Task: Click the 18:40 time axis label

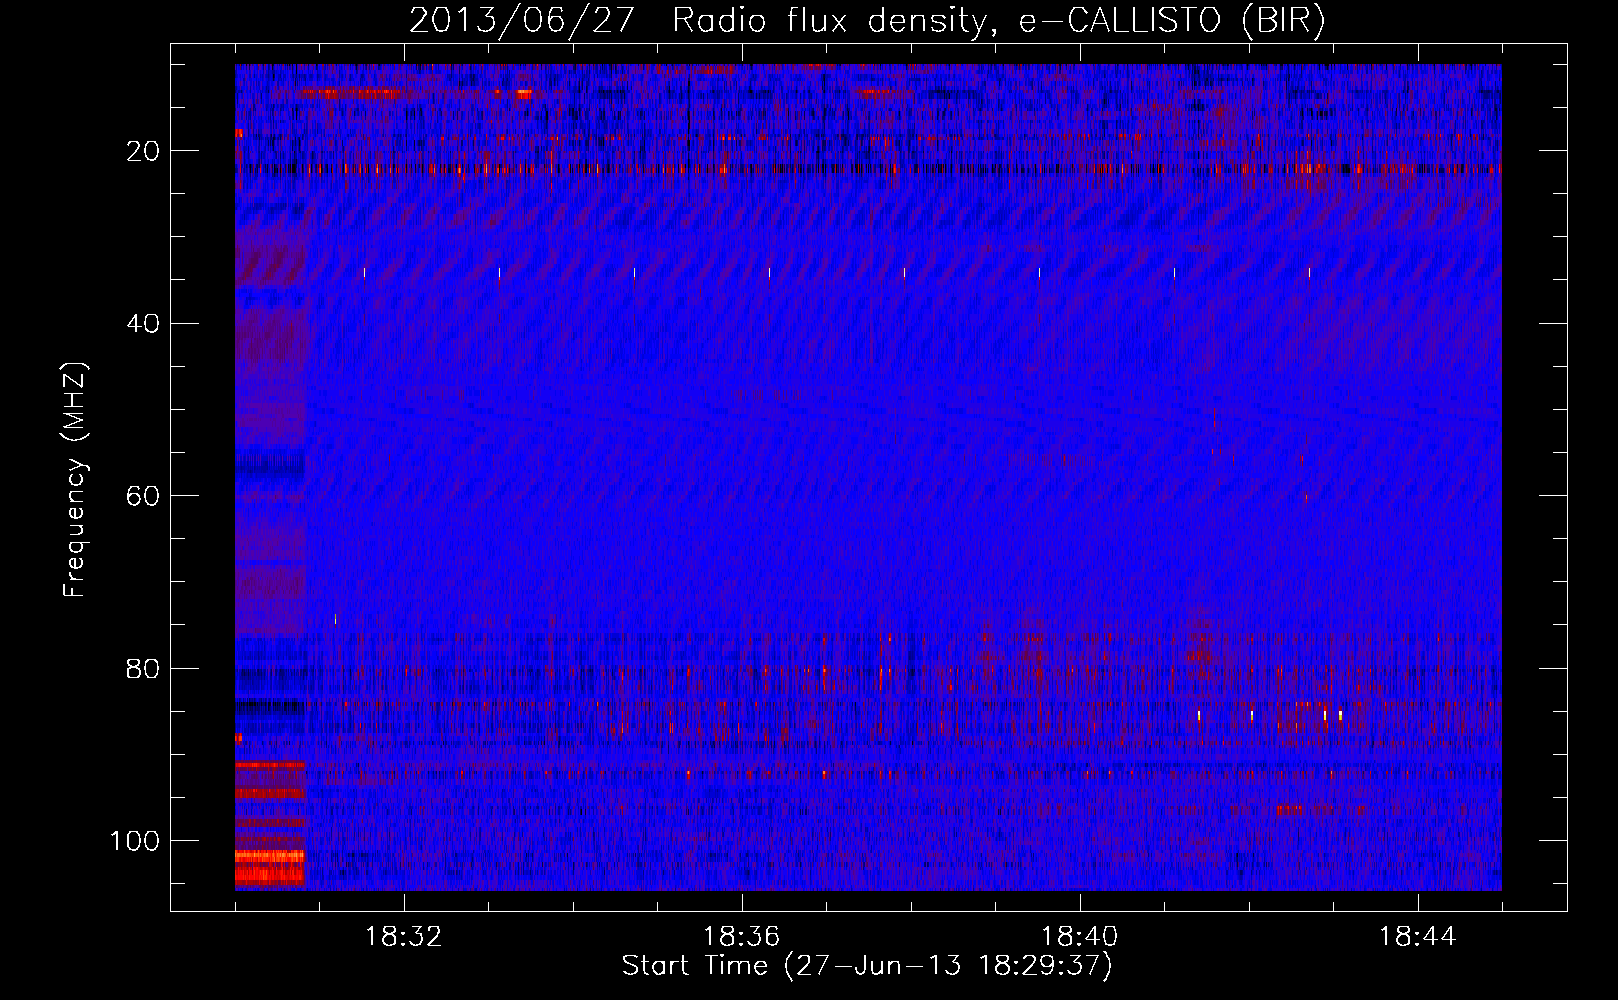Action: click(1080, 937)
